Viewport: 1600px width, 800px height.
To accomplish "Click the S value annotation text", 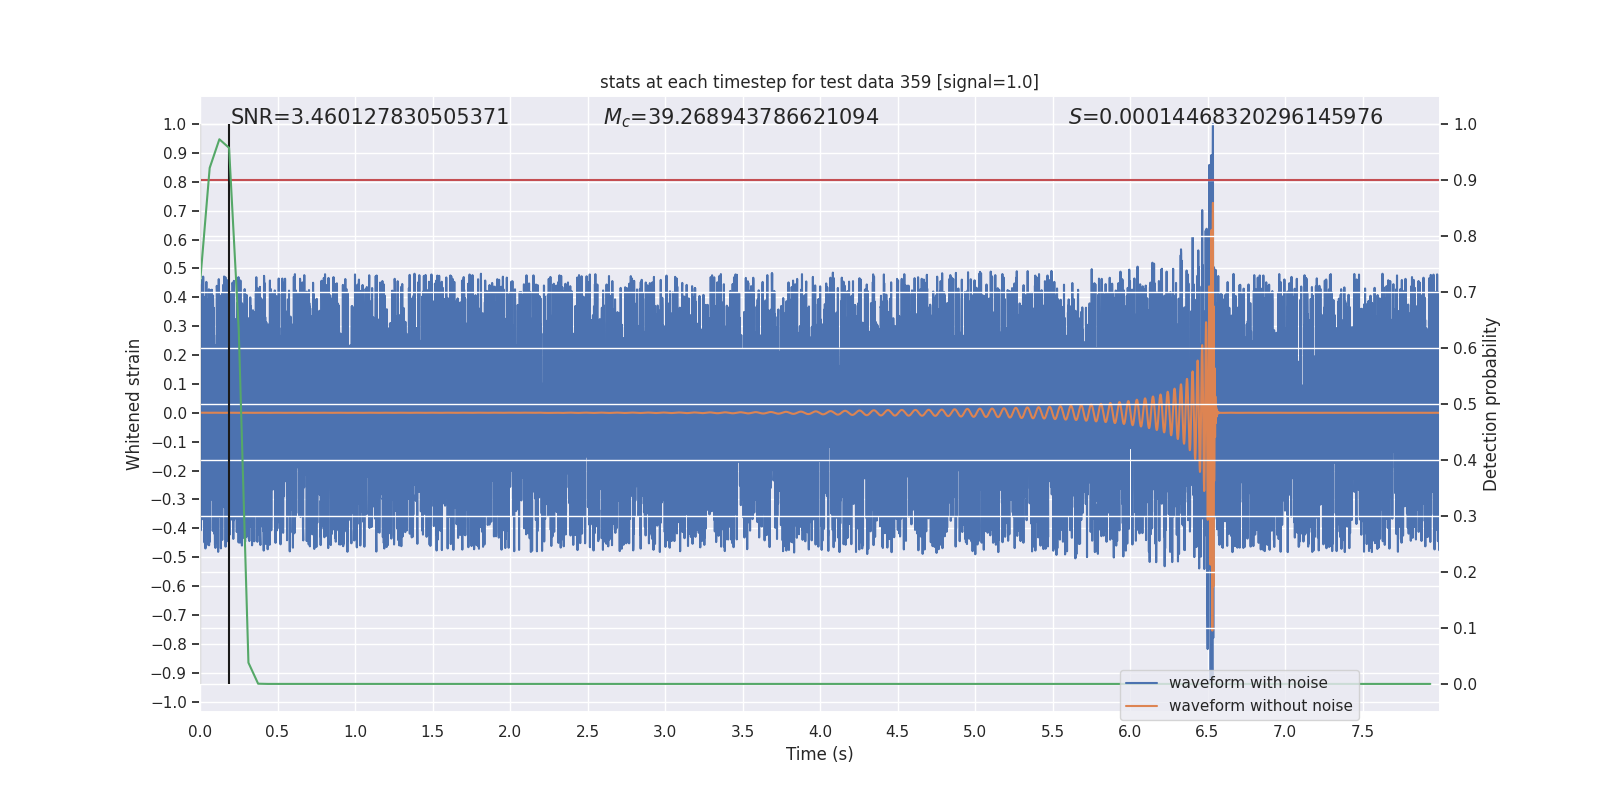I will pyautogui.click(x=1225, y=117).
